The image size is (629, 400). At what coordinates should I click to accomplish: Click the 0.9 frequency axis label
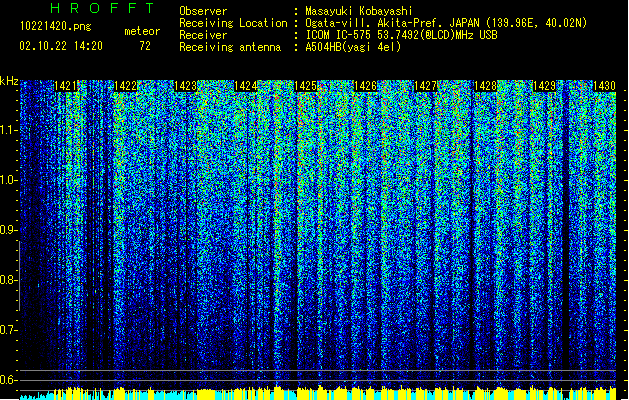click(x=9, y=230)
